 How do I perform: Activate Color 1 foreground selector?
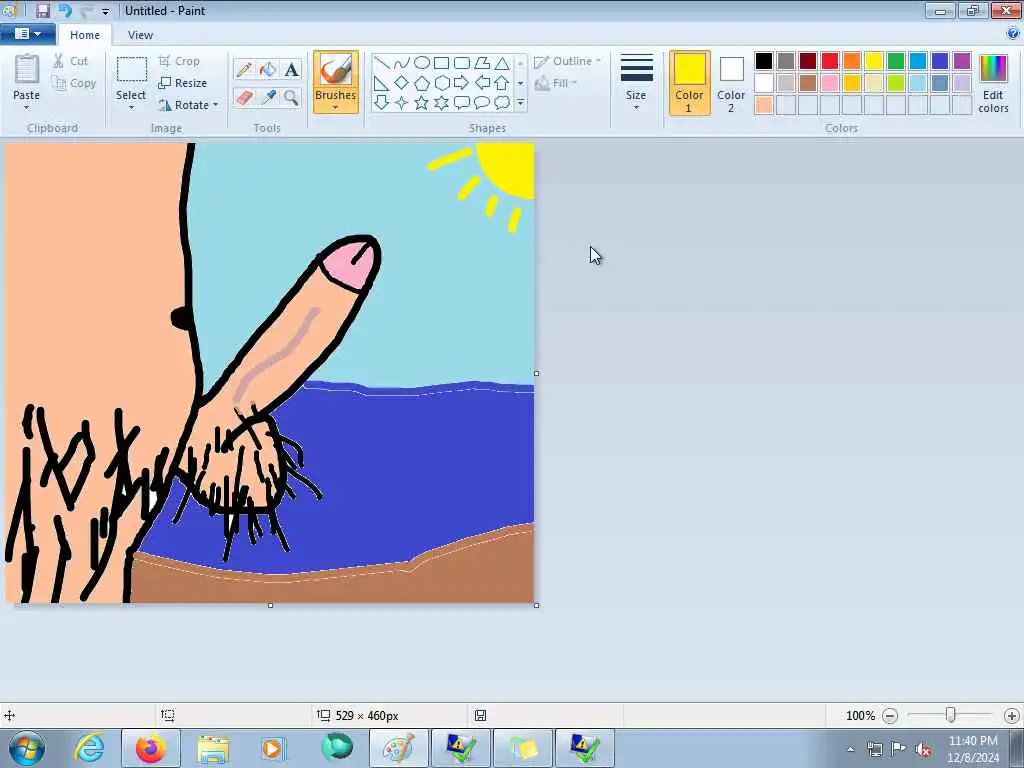click(x=690, y=83)
